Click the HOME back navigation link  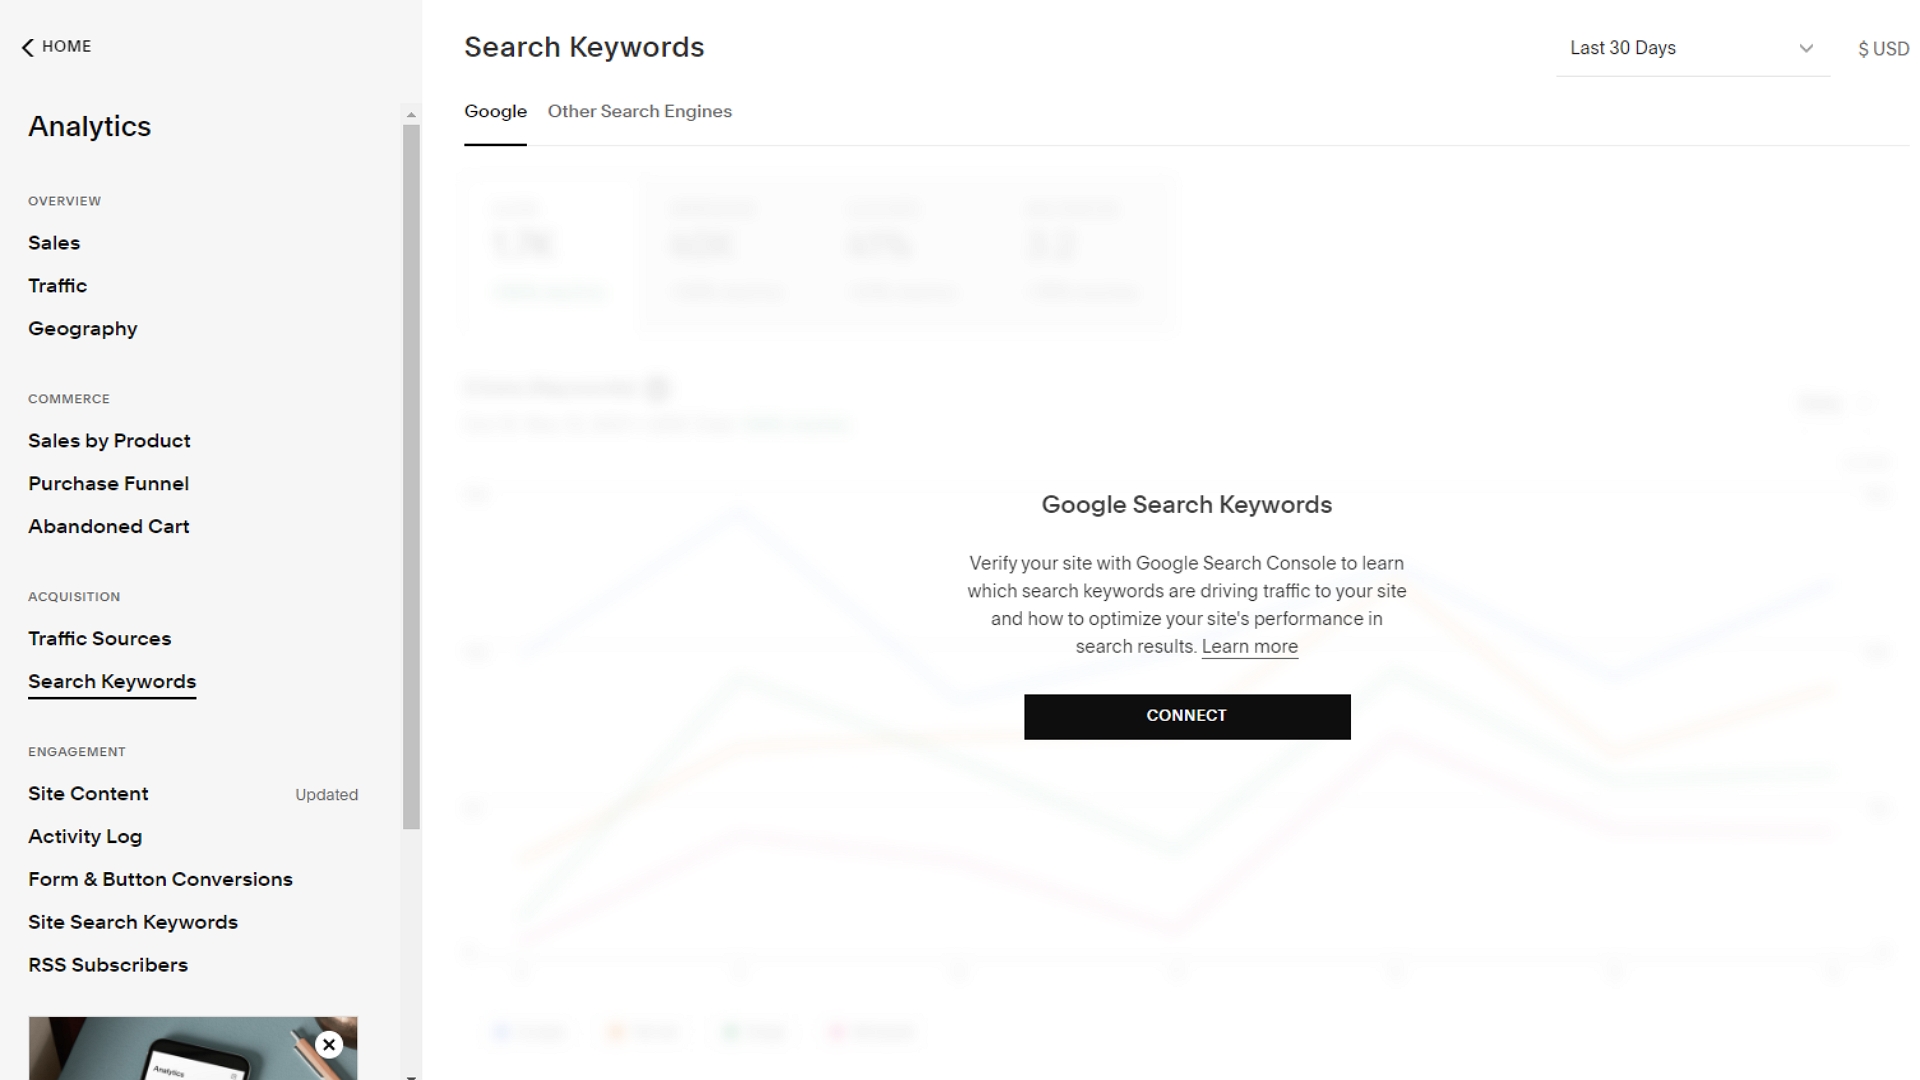(x=54, y=46)
